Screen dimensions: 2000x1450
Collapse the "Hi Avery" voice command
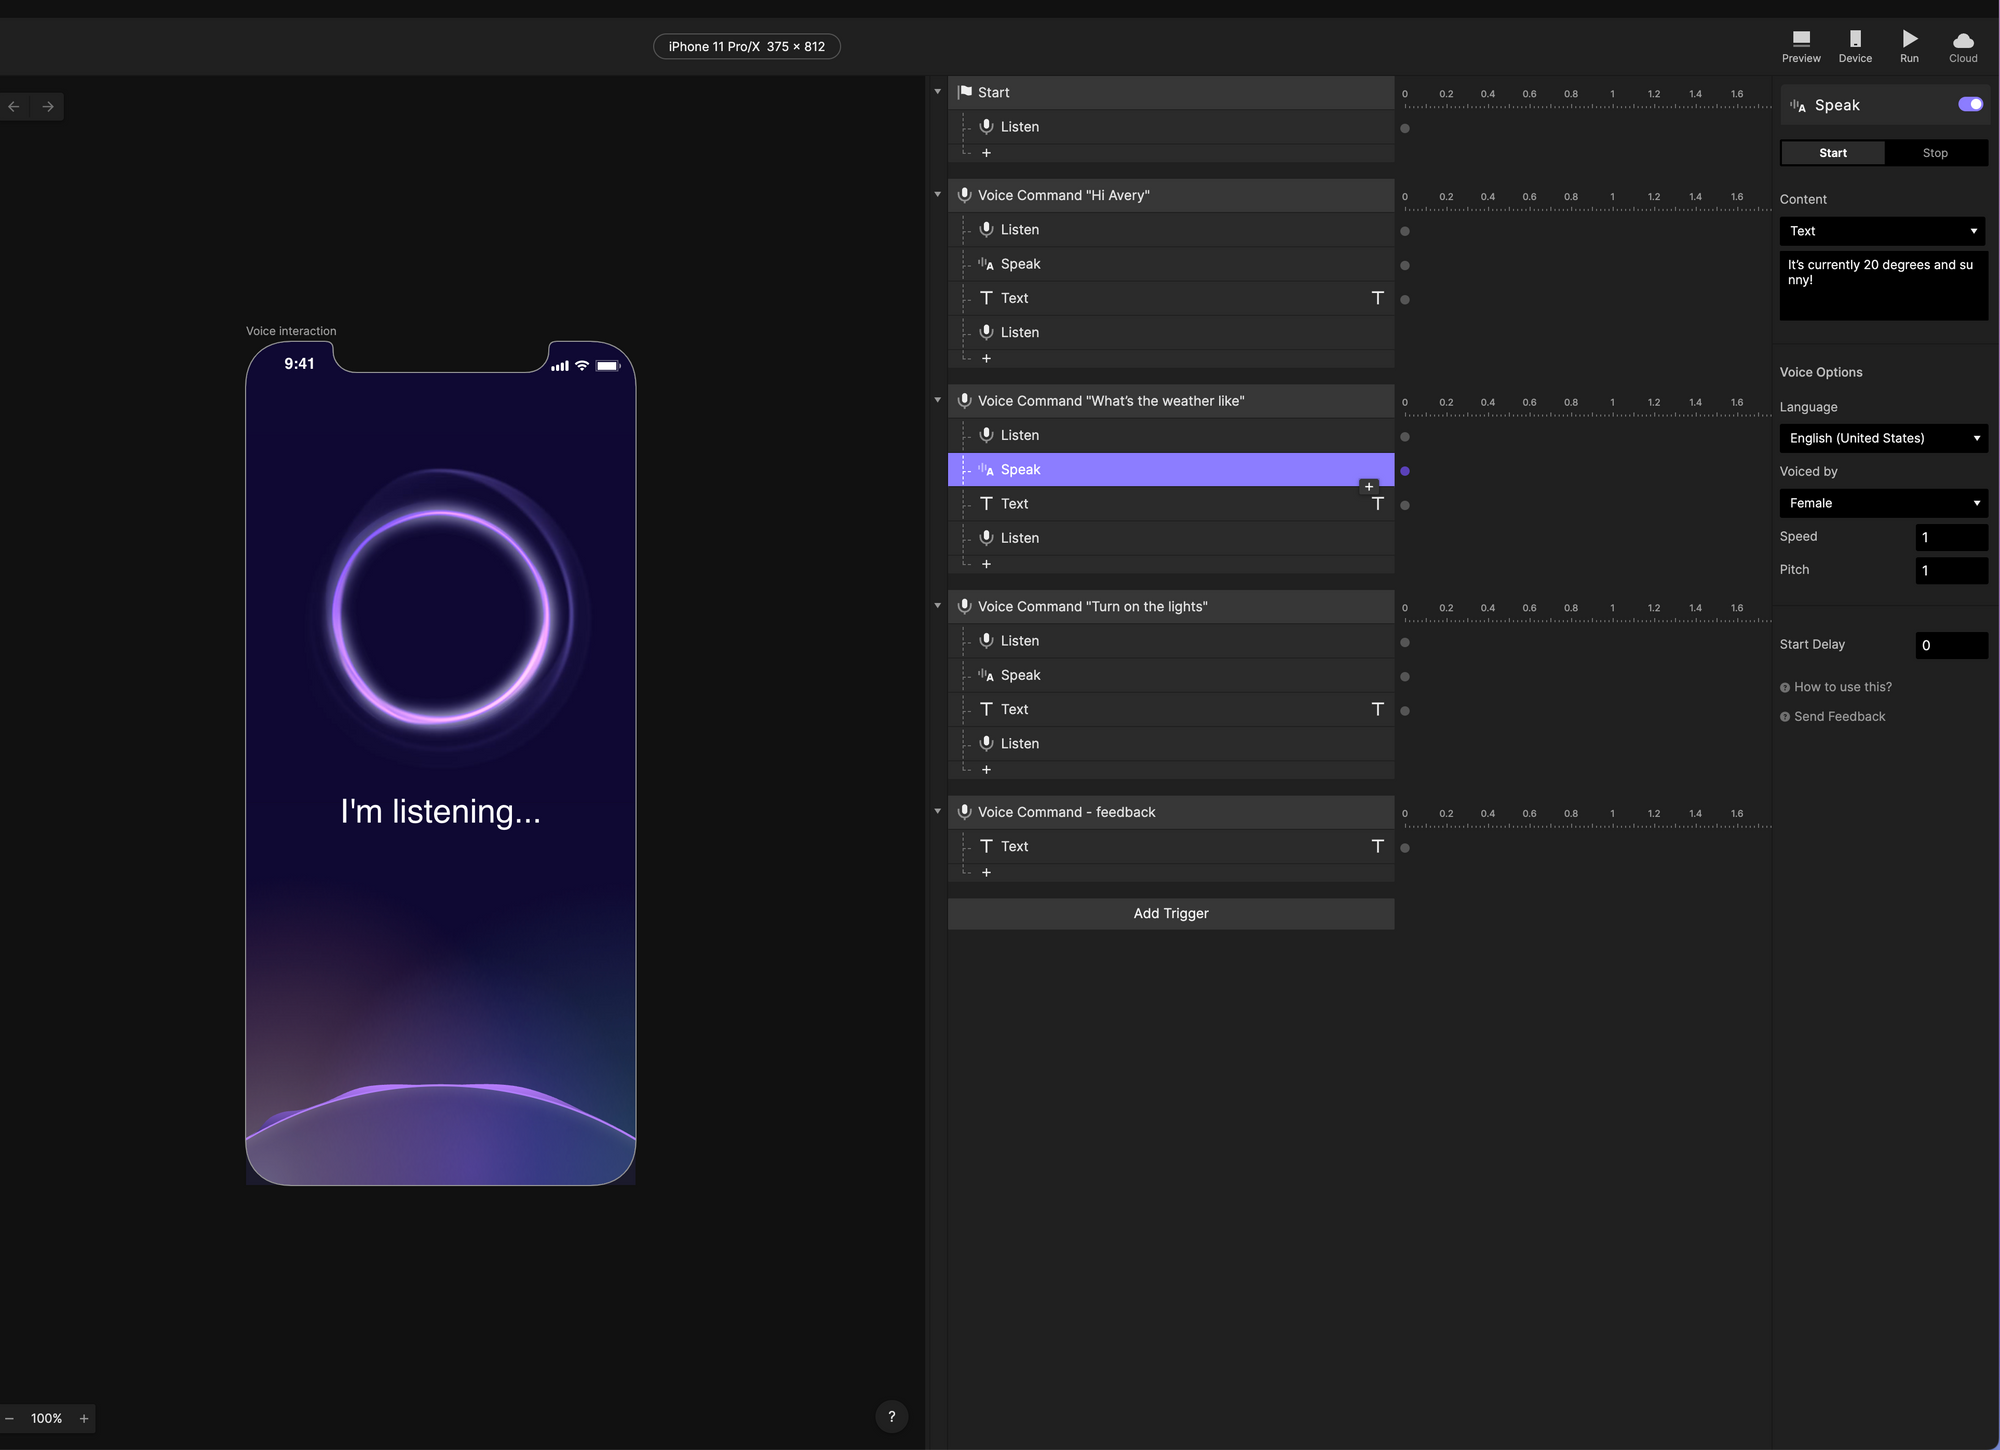[x=938, y=195]
